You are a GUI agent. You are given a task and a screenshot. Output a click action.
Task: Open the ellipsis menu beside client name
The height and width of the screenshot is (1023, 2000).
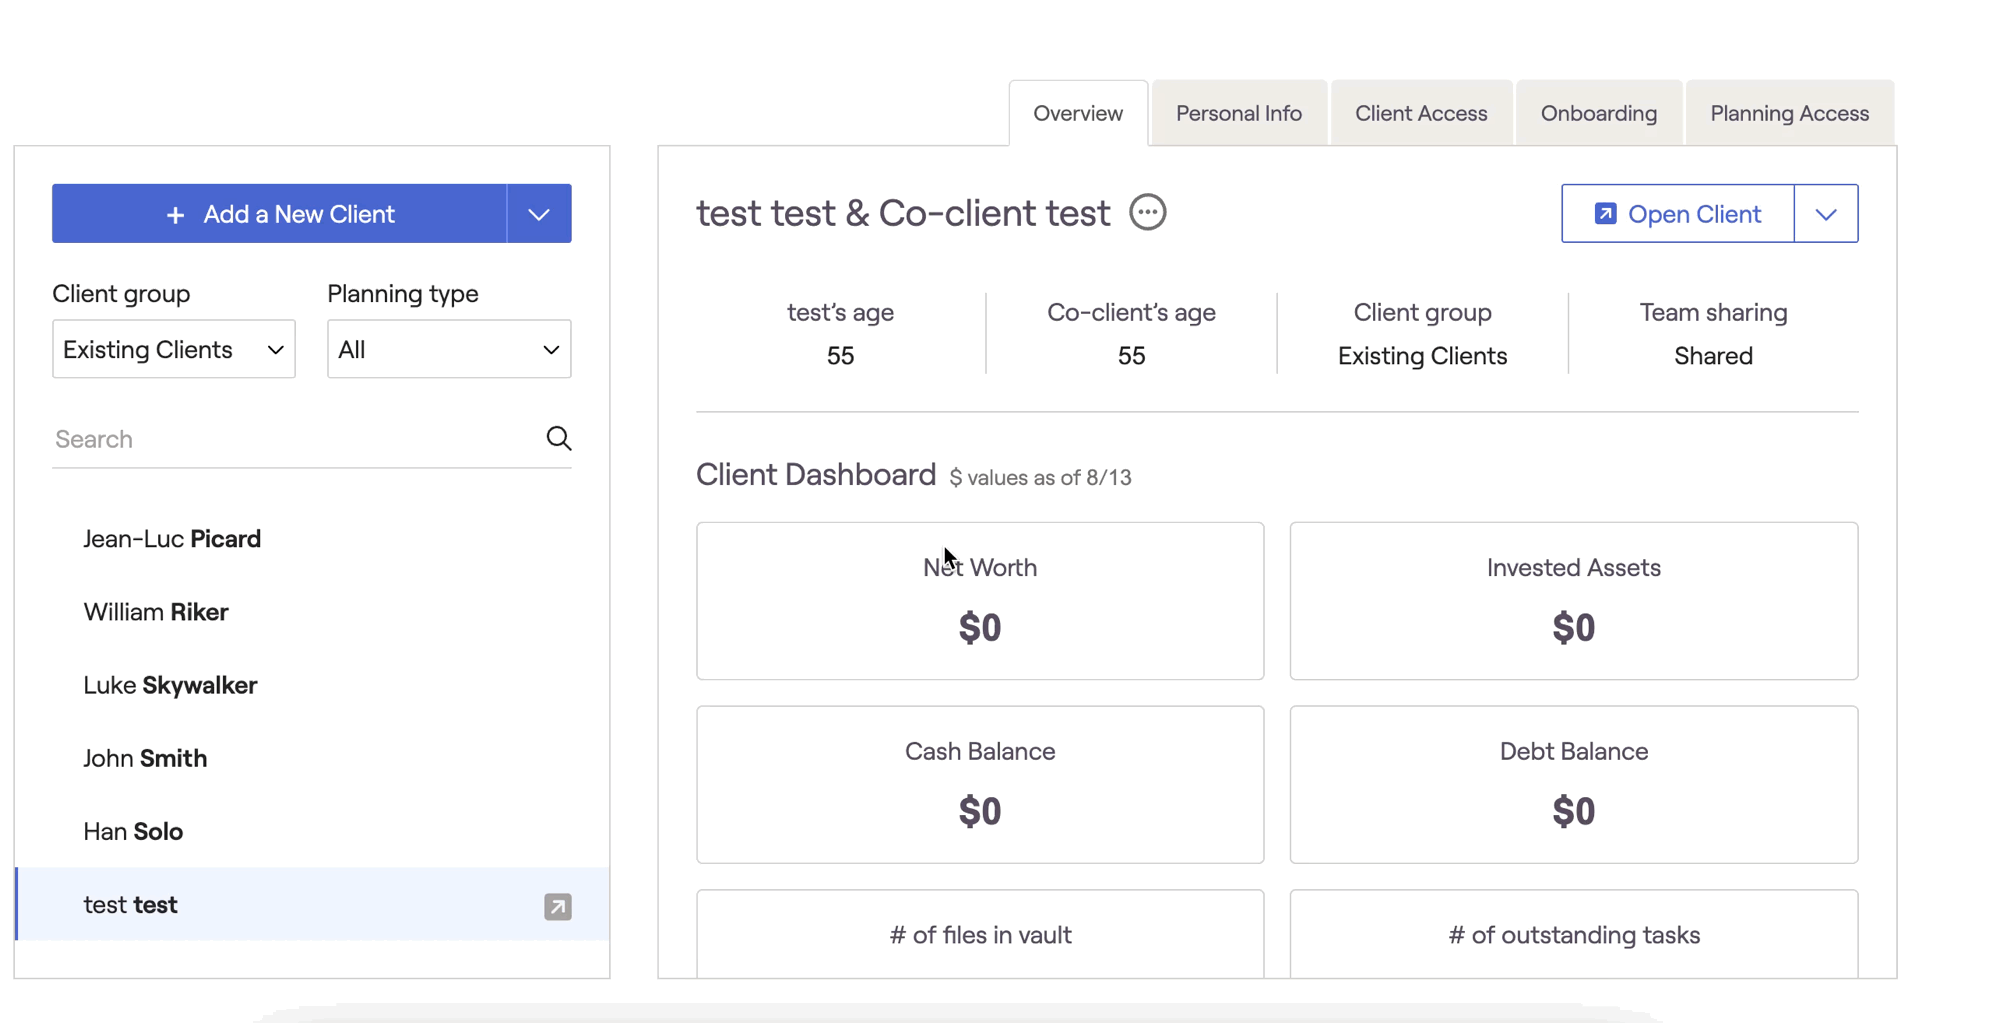pos(1147,212)
